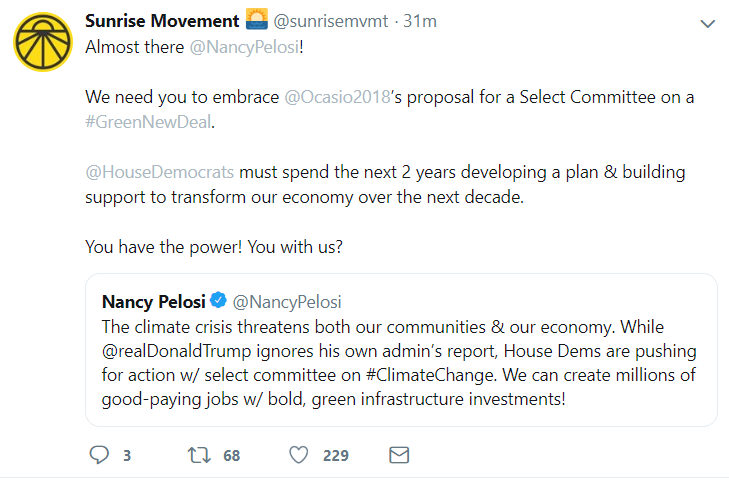Image resolution: width=729 pixels, height=483 pixels.
Task: Click the @sunrisemvmt handle
Action: [x=331, y=22]
